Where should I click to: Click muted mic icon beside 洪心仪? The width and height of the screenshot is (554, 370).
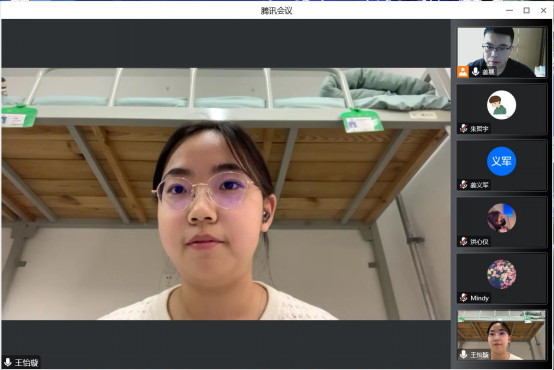(464, 242)
